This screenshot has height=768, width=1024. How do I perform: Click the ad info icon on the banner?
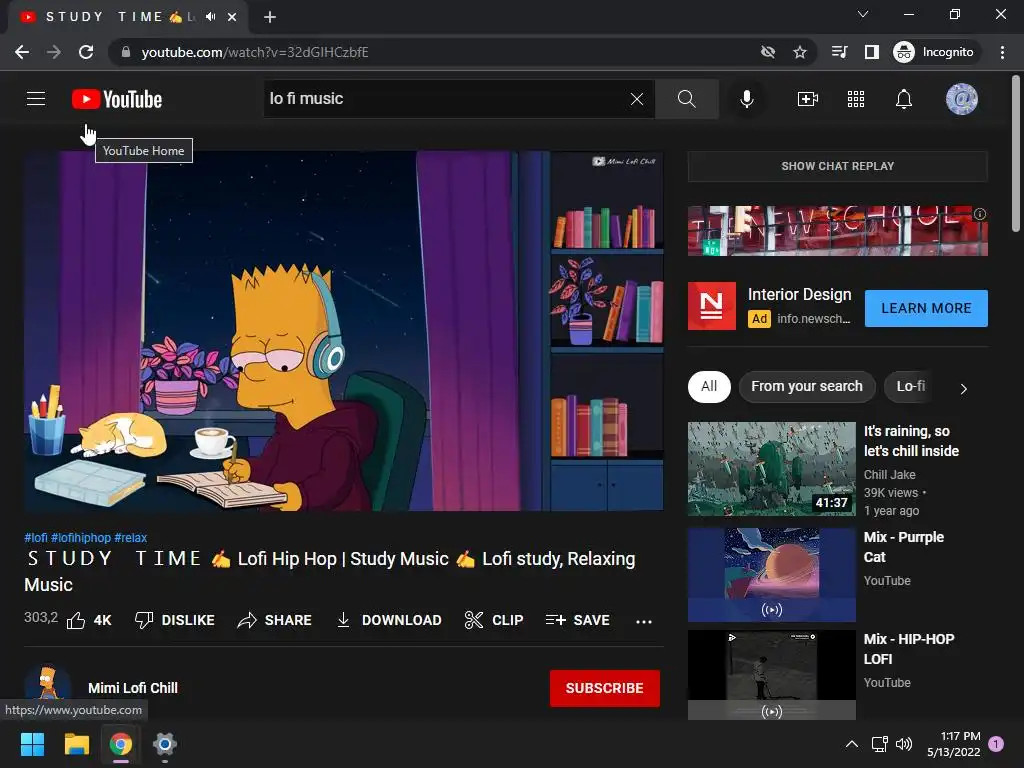[x=980, y=214]
